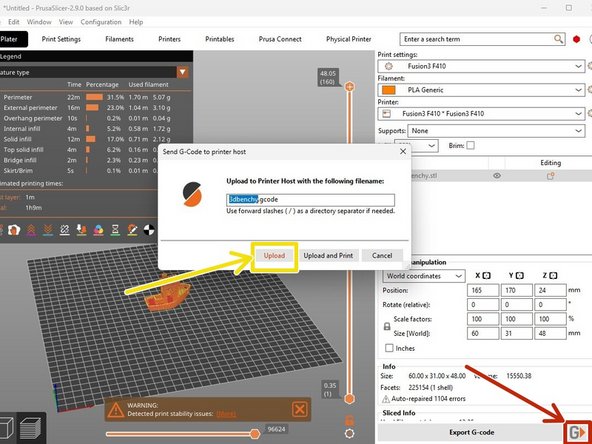Open the Printer Fusion3 F410 dropdown
Screen dimensions: 592x444
[481, 114]
